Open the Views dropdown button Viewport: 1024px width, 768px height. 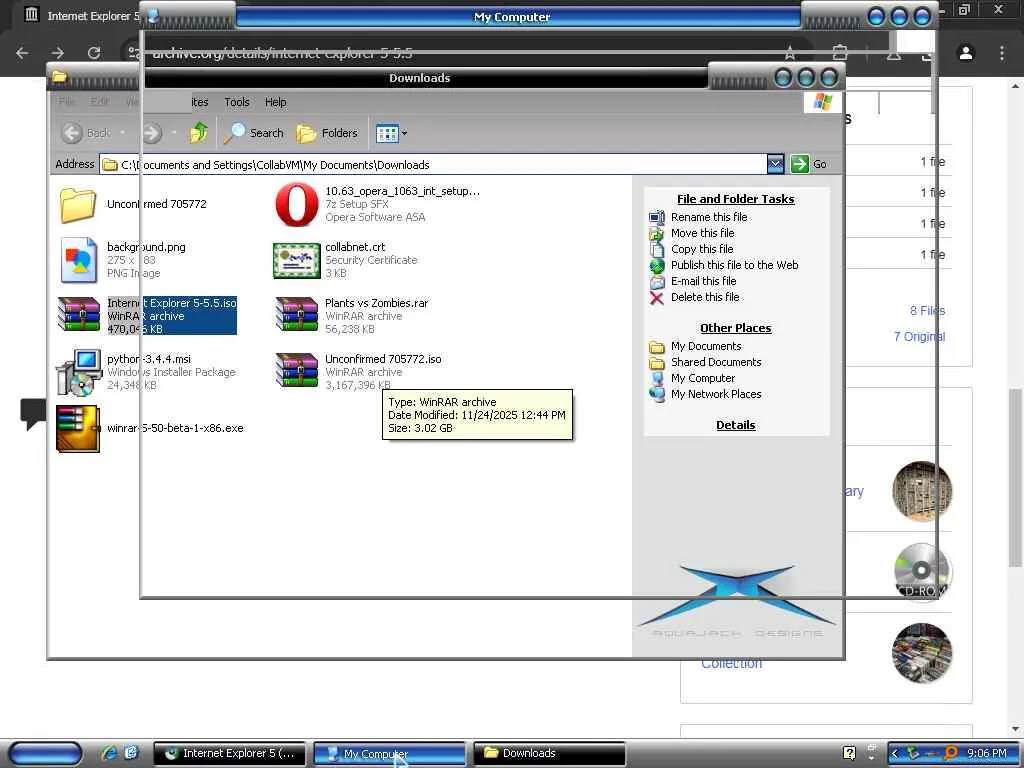391,134
